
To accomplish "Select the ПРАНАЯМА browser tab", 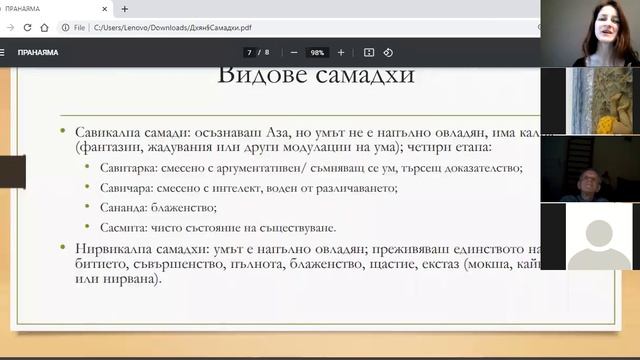I will (x=56, y=9).
